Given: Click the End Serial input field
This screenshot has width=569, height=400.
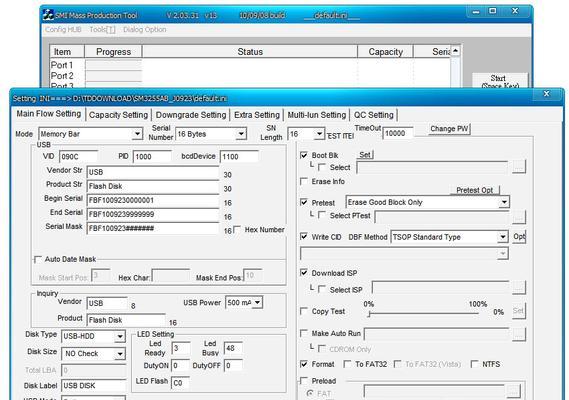Looking at the screenshot, I should pos(153,214).
